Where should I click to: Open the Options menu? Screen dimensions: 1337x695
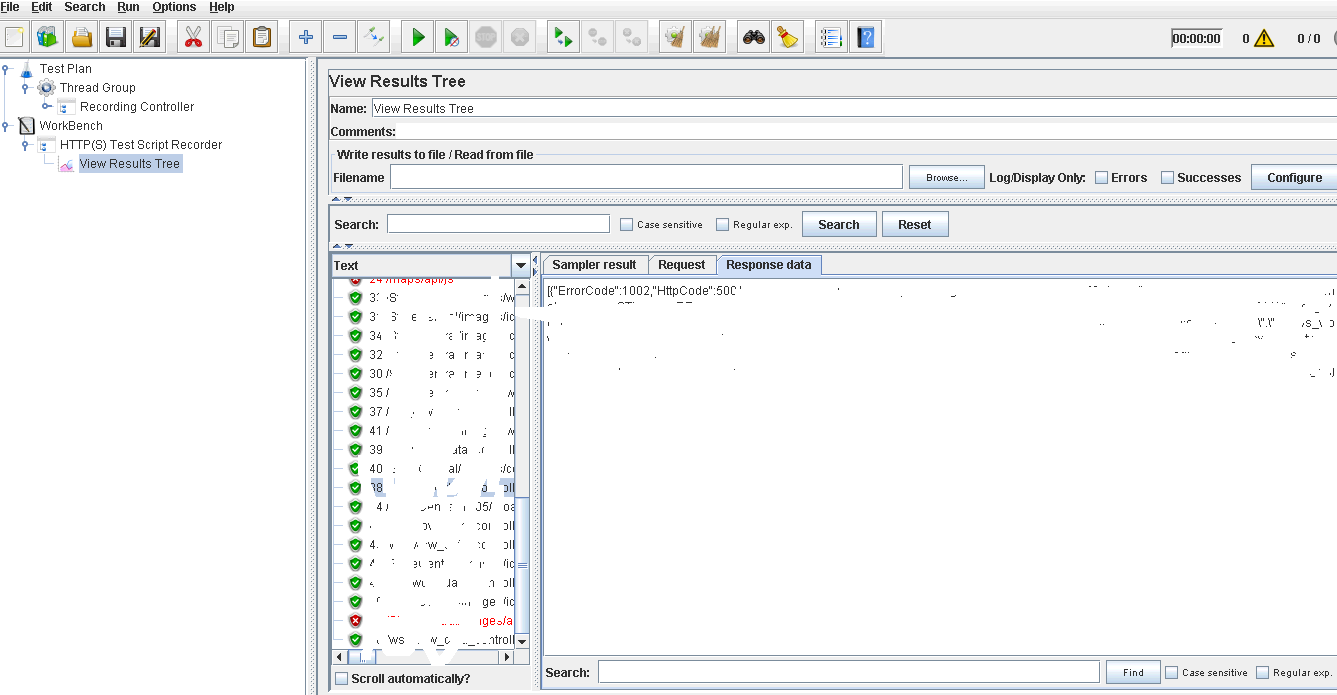174,7
